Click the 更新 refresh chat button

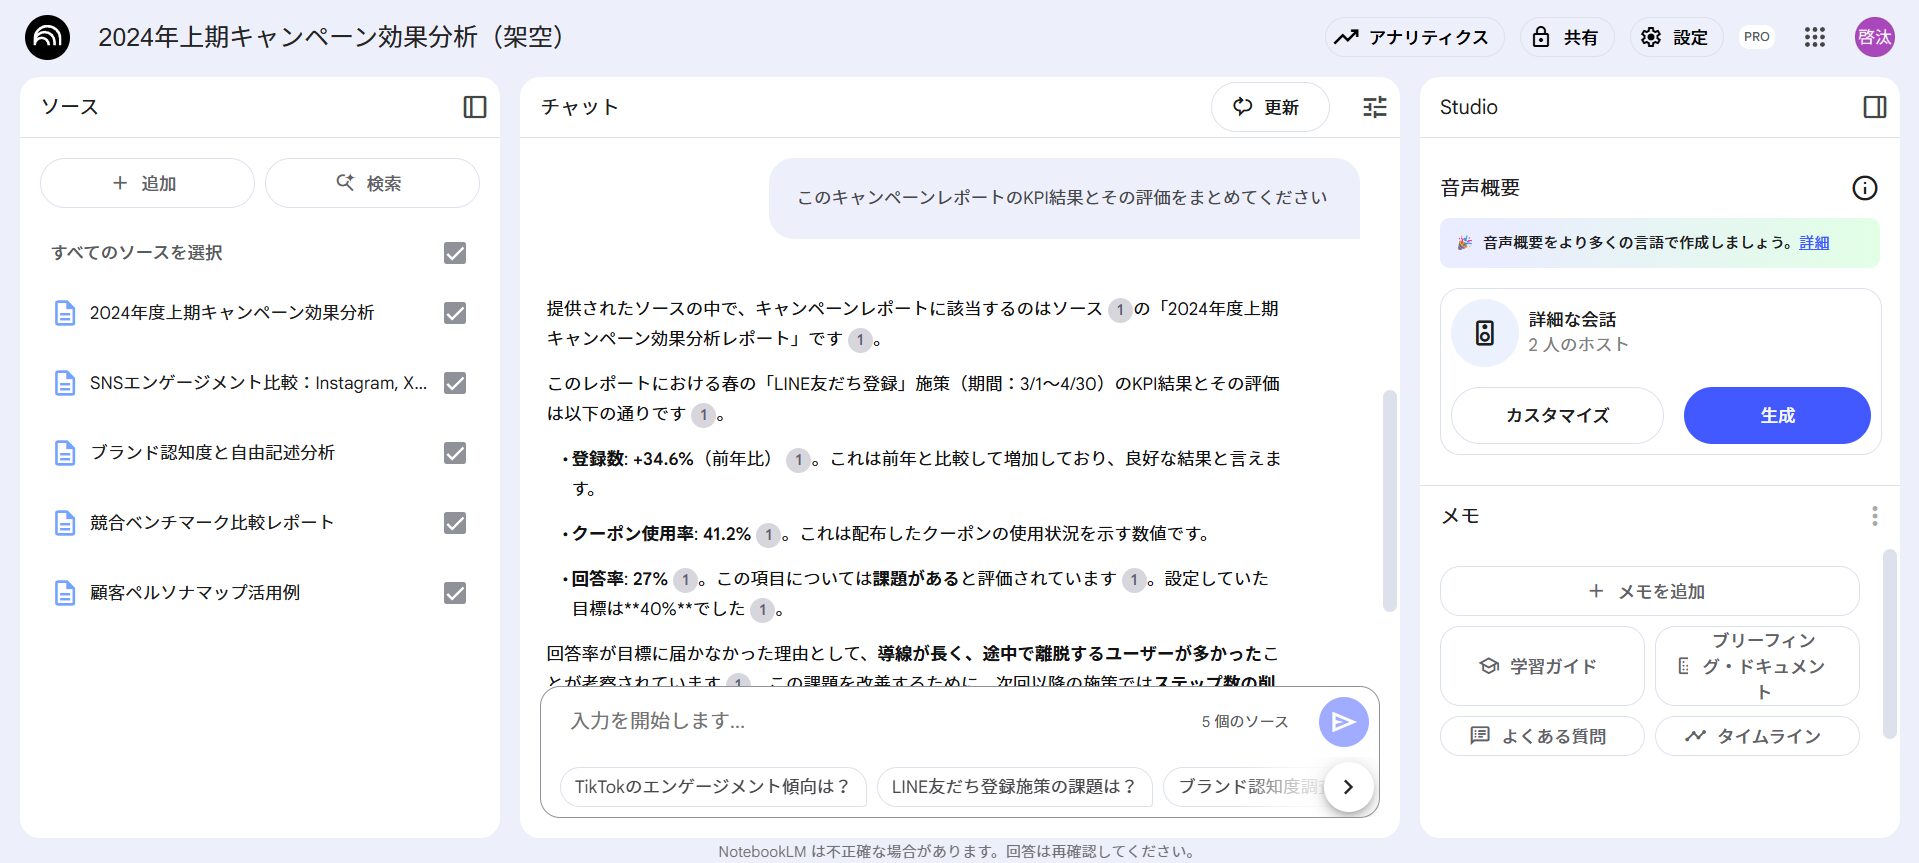pyautogui.click(x=1269, y=107)
